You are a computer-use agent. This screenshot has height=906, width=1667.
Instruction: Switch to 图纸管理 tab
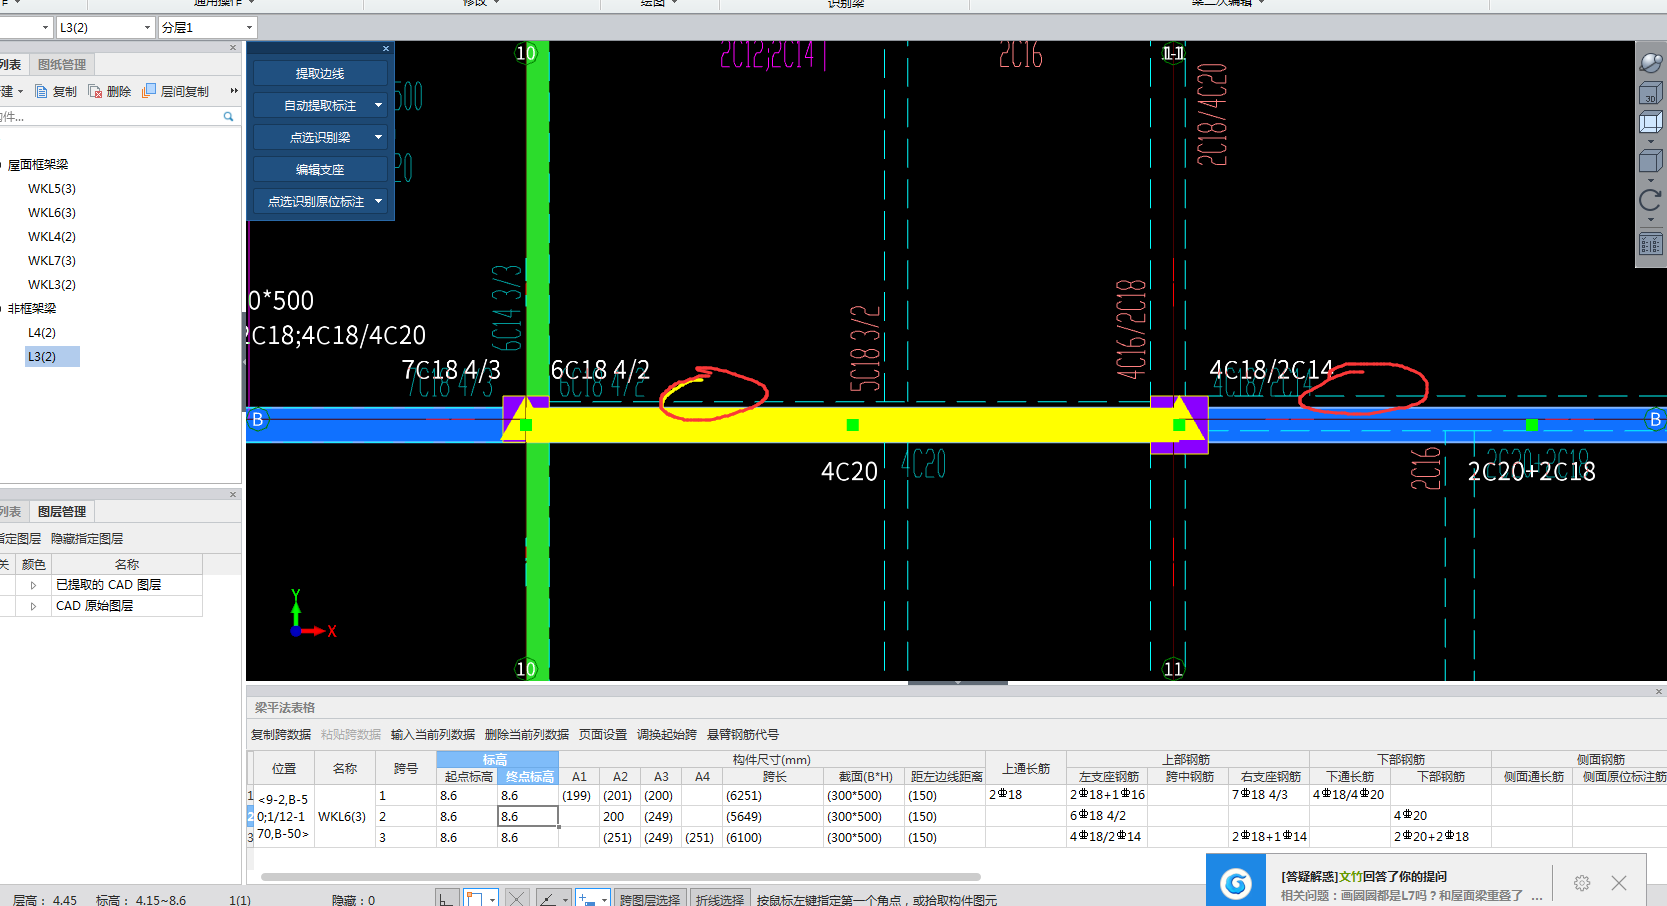62,64
